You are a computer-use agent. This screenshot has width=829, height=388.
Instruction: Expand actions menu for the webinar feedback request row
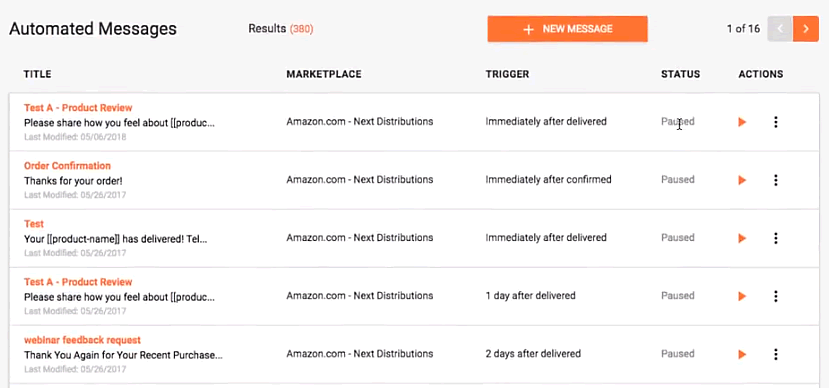click(x=776, y=355)
